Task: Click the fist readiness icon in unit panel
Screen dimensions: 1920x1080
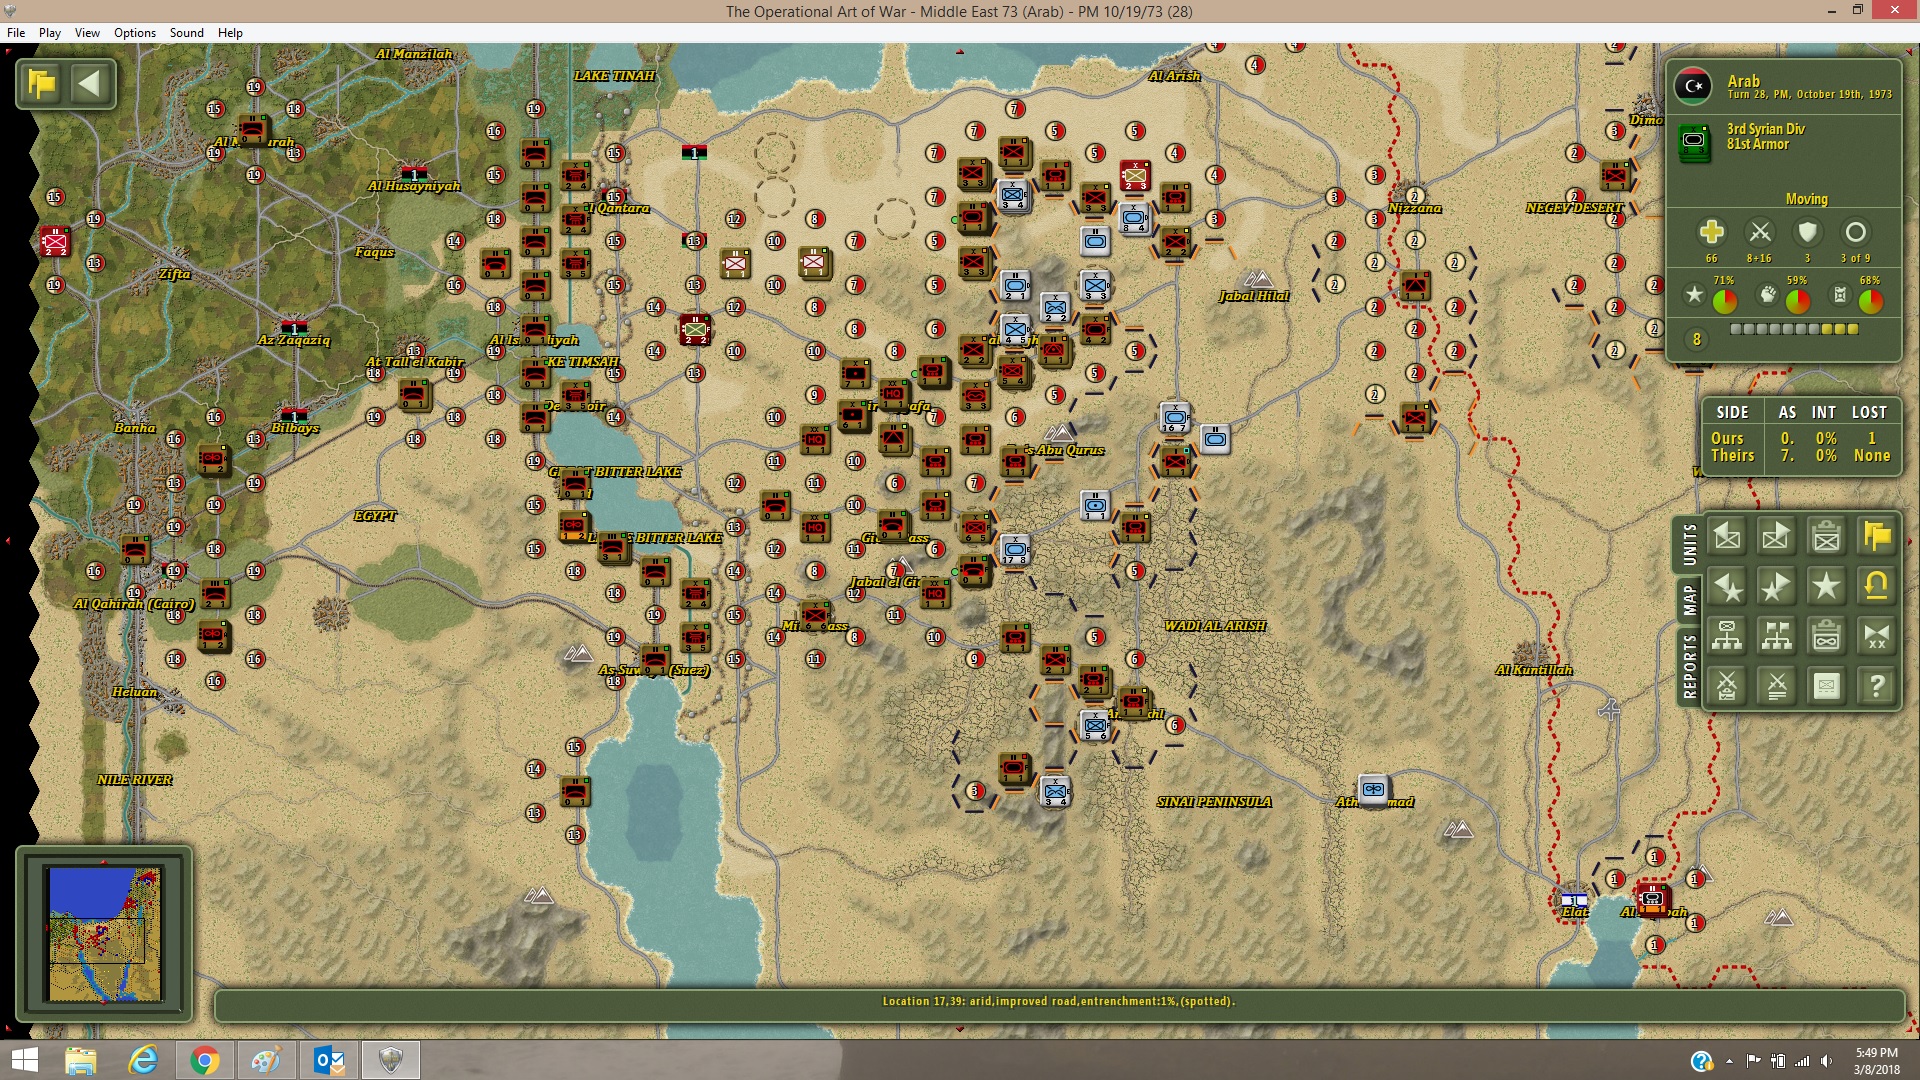Action: (1767, 295)
